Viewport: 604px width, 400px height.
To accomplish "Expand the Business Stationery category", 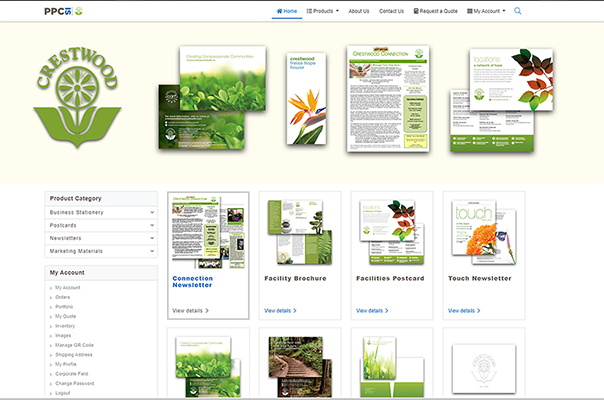I will [100, 212].
